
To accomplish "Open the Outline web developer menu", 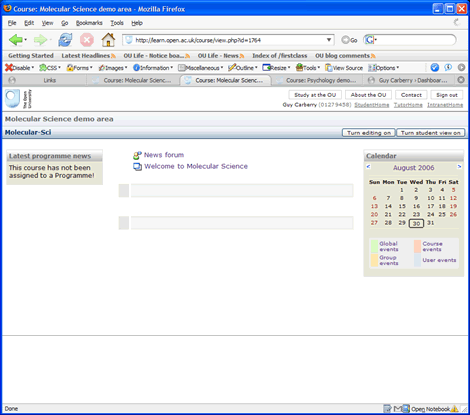I will pos(243,68).
